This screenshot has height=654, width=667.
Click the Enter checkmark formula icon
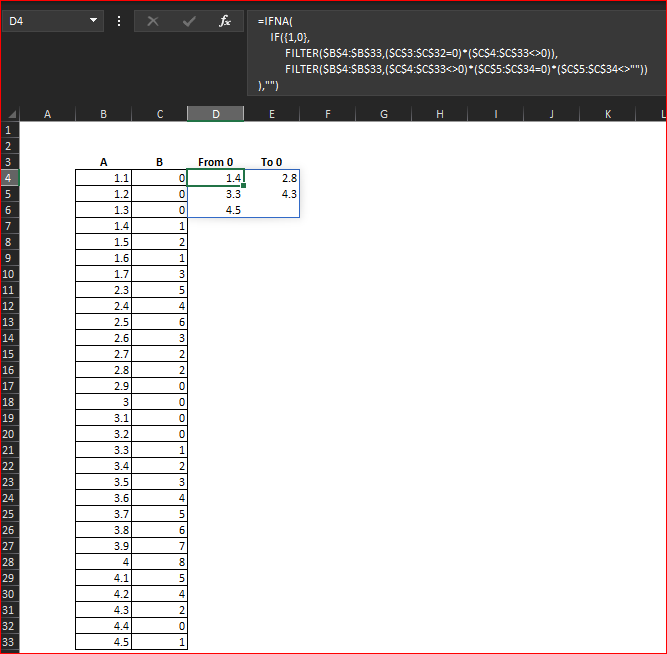click(x=189, y=21)
